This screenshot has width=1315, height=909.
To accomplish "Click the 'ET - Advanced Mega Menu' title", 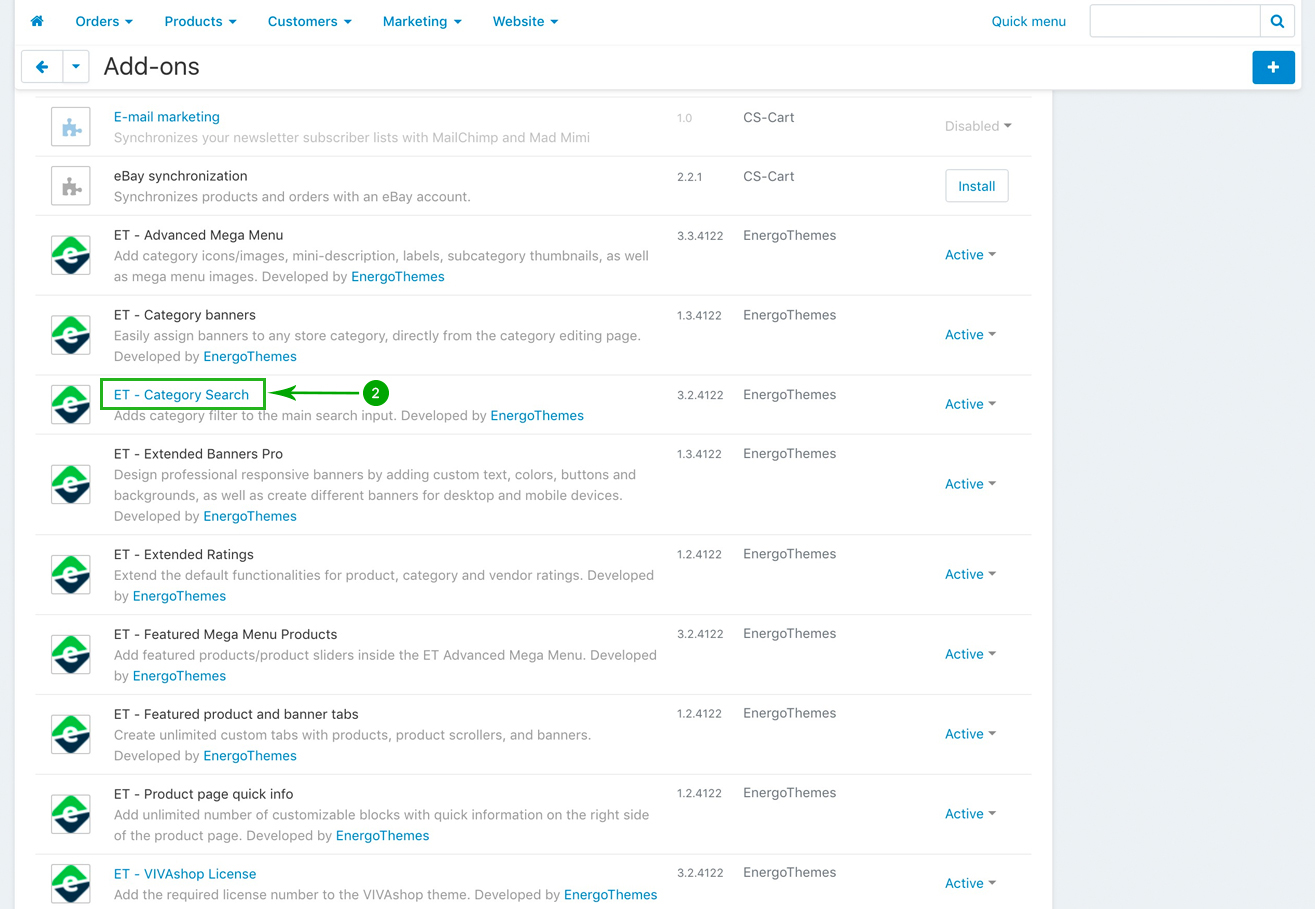I will [198, 236].
